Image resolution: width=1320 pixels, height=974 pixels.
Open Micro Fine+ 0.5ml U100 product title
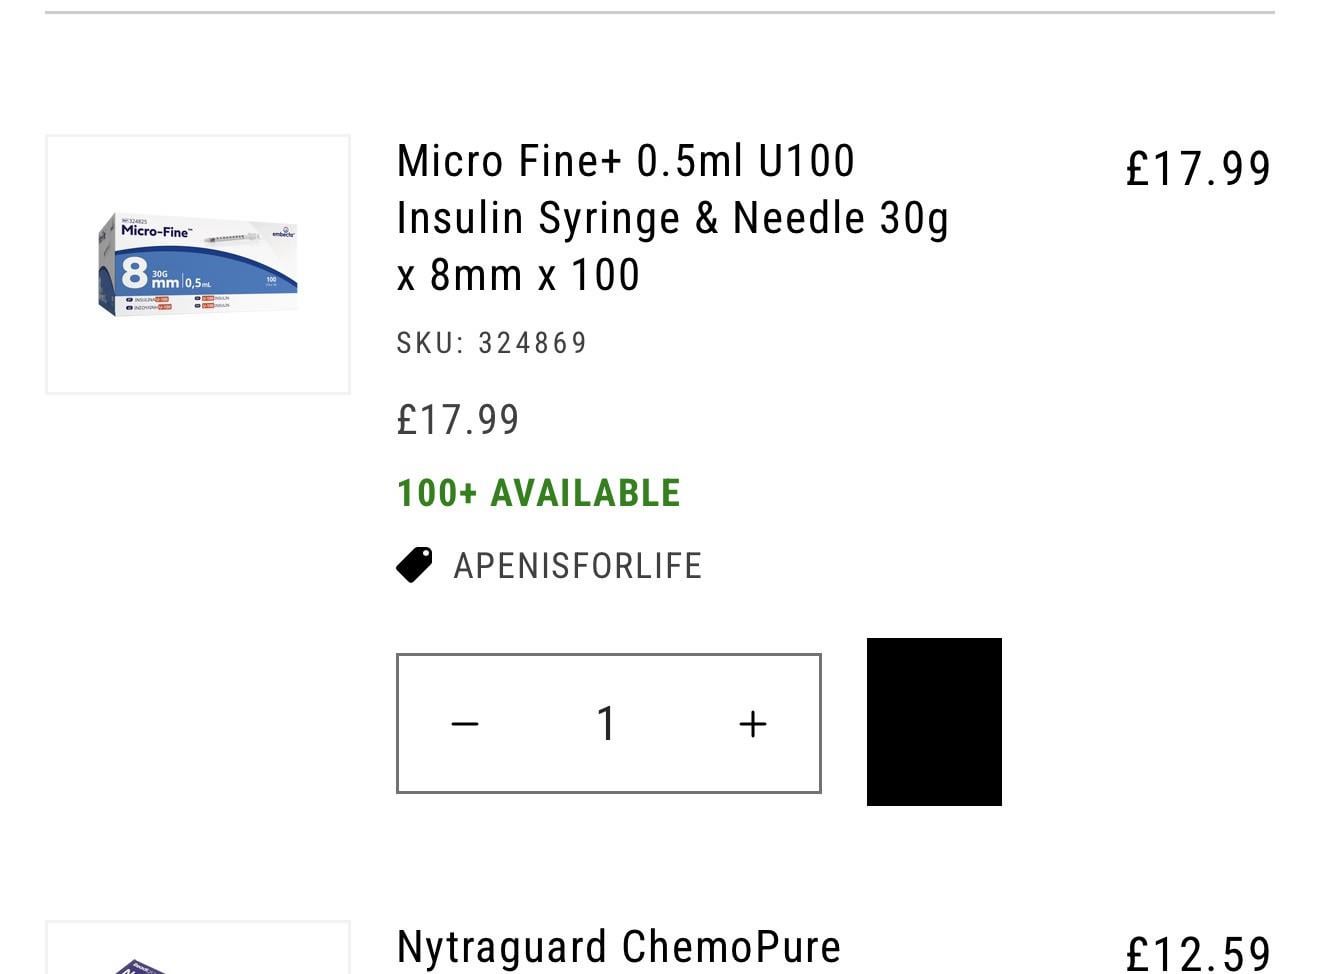[x=625, y=161]
